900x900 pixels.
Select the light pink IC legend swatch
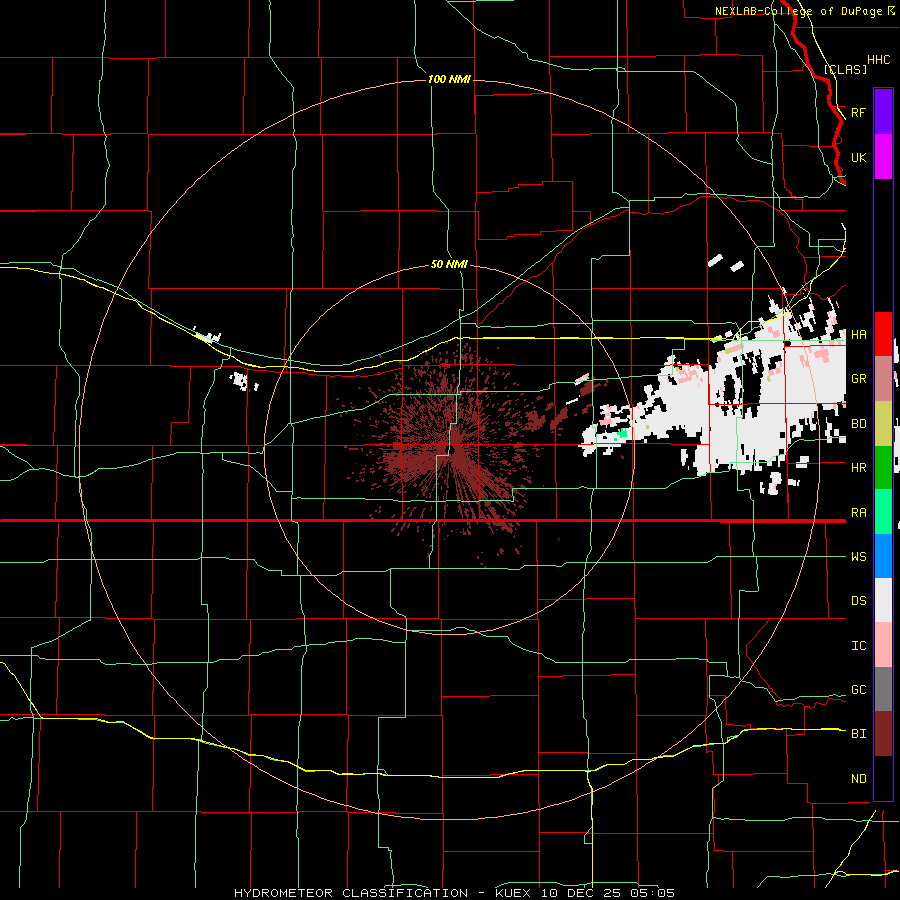883,645
